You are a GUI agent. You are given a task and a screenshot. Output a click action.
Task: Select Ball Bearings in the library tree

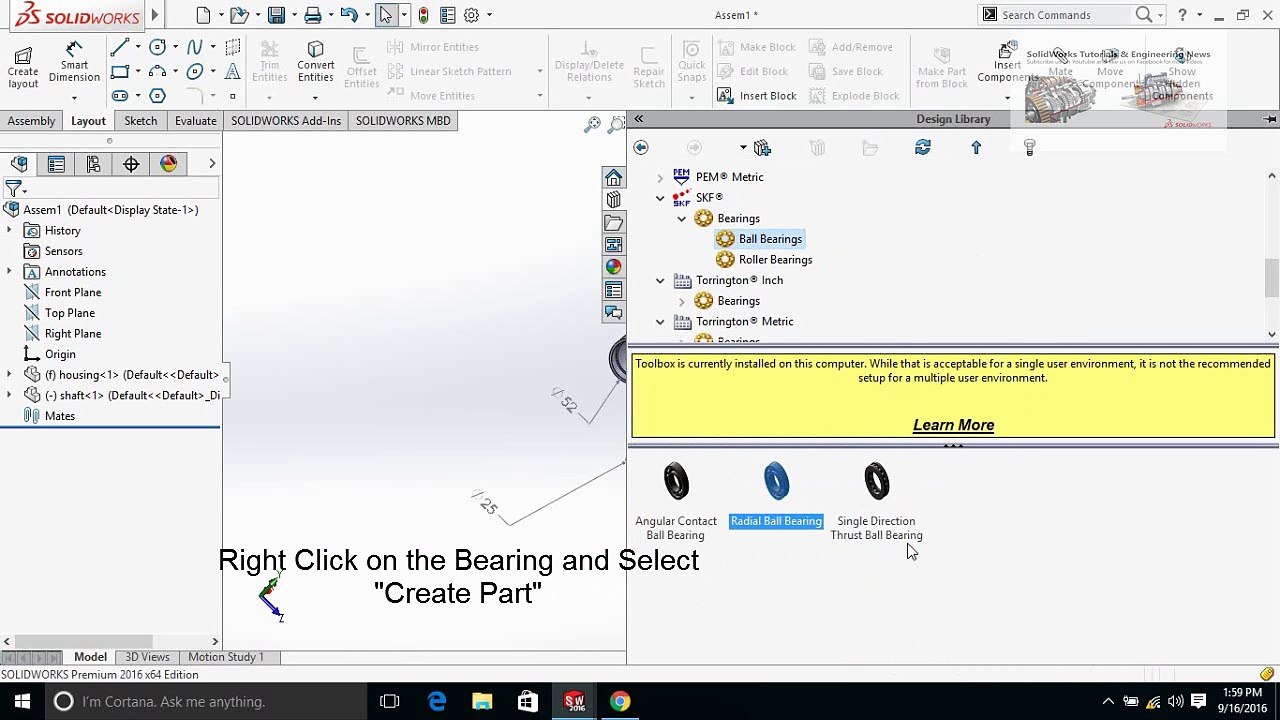point(770,239)
